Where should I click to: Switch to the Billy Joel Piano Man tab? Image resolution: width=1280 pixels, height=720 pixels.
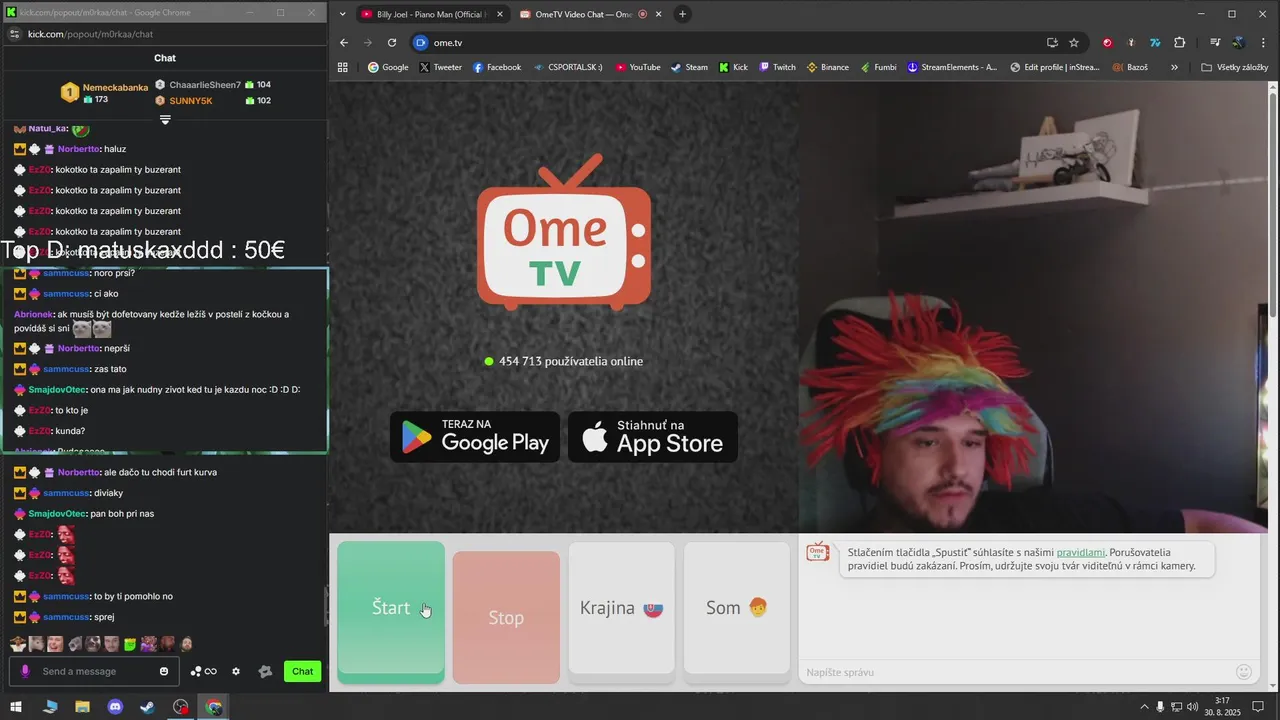(x=432, y=14)
